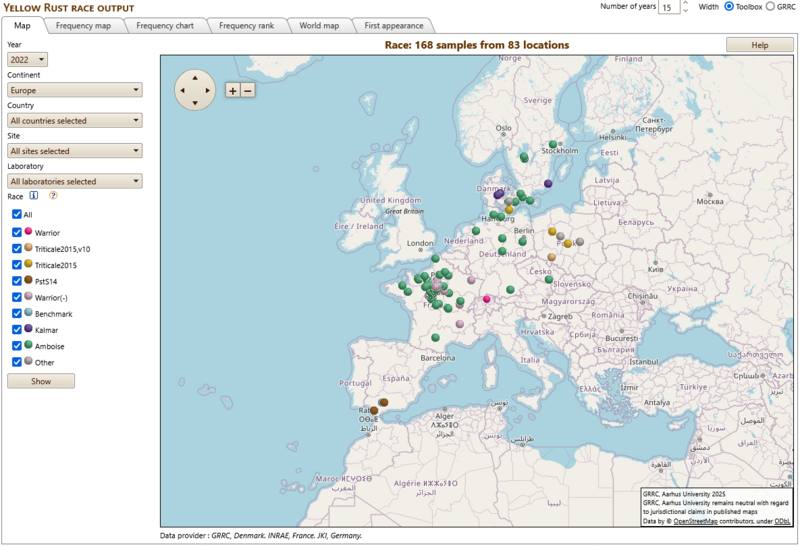
Task: Toggle the Amboise race checkbox
Action: [x=17, y=345]
